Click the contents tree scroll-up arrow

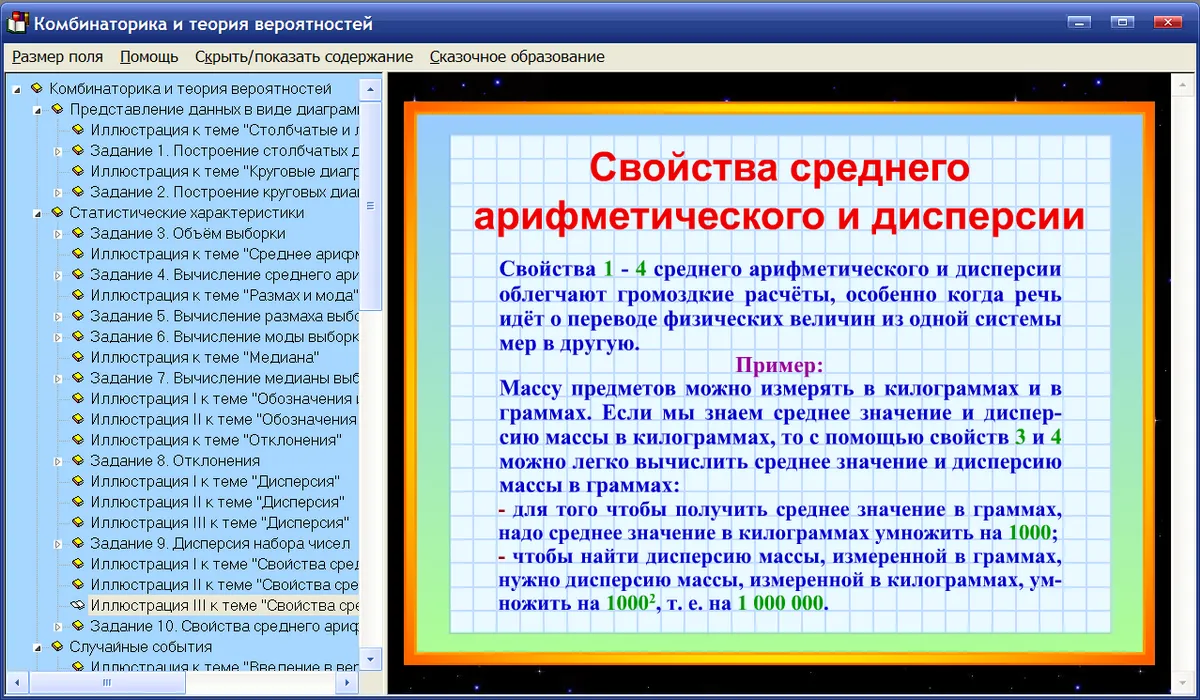click(371, 88)
